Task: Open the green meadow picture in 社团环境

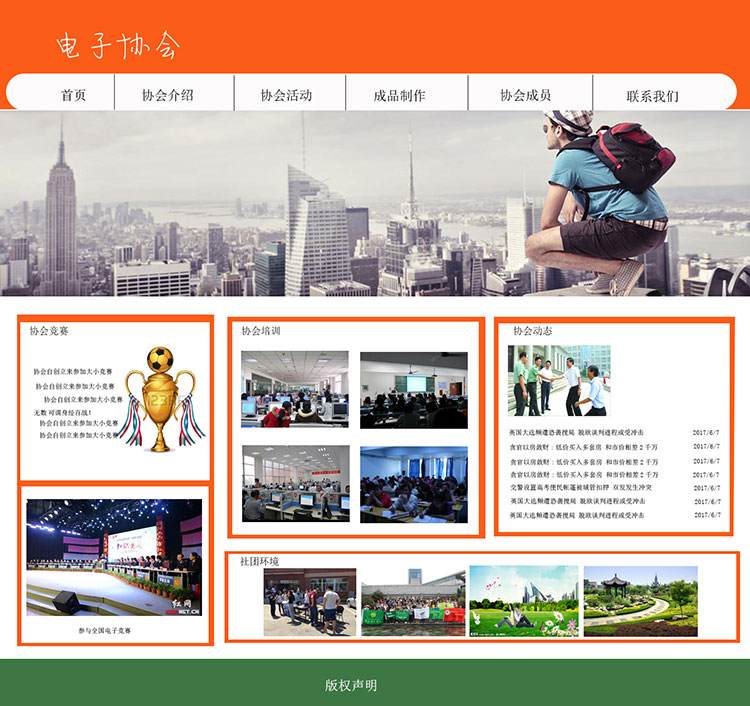Action: coord(523,601)
